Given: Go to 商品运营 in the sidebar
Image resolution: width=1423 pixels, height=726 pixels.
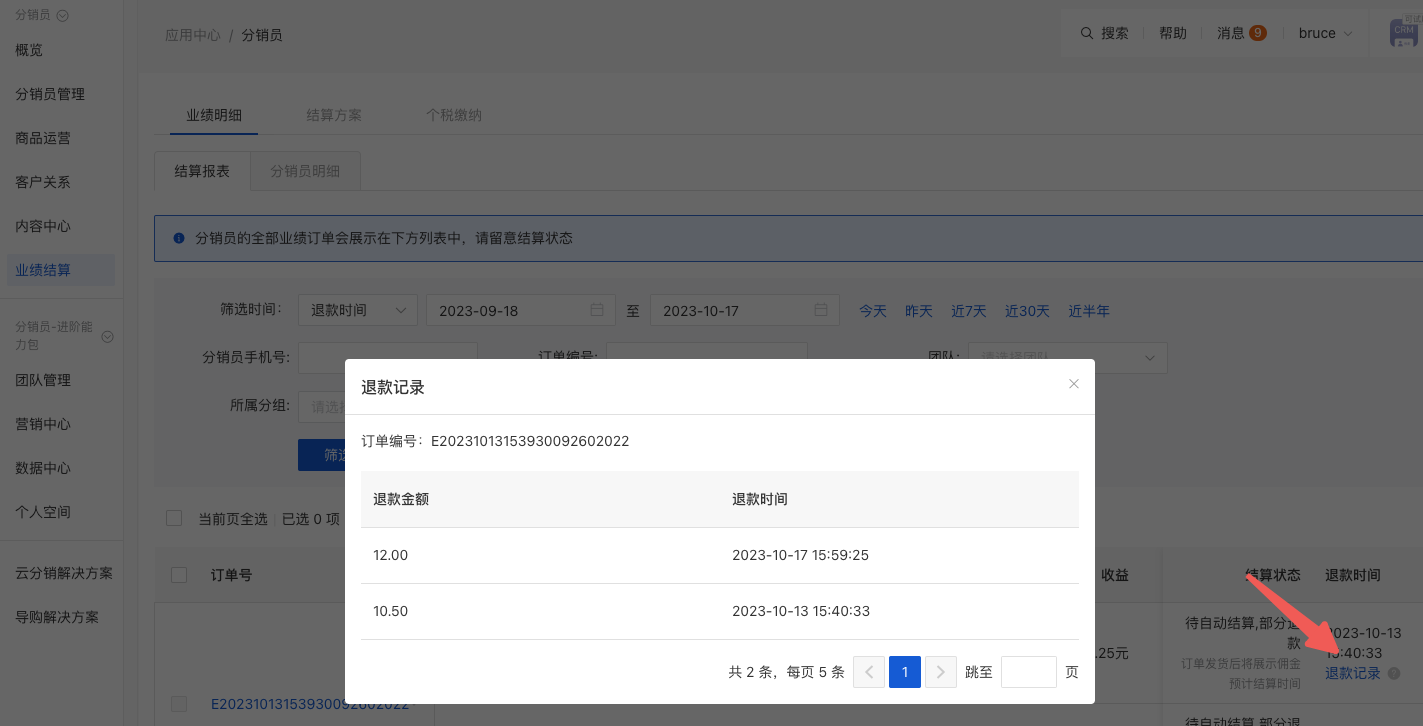Looking at the screenshot, I should tap(43, 138).
